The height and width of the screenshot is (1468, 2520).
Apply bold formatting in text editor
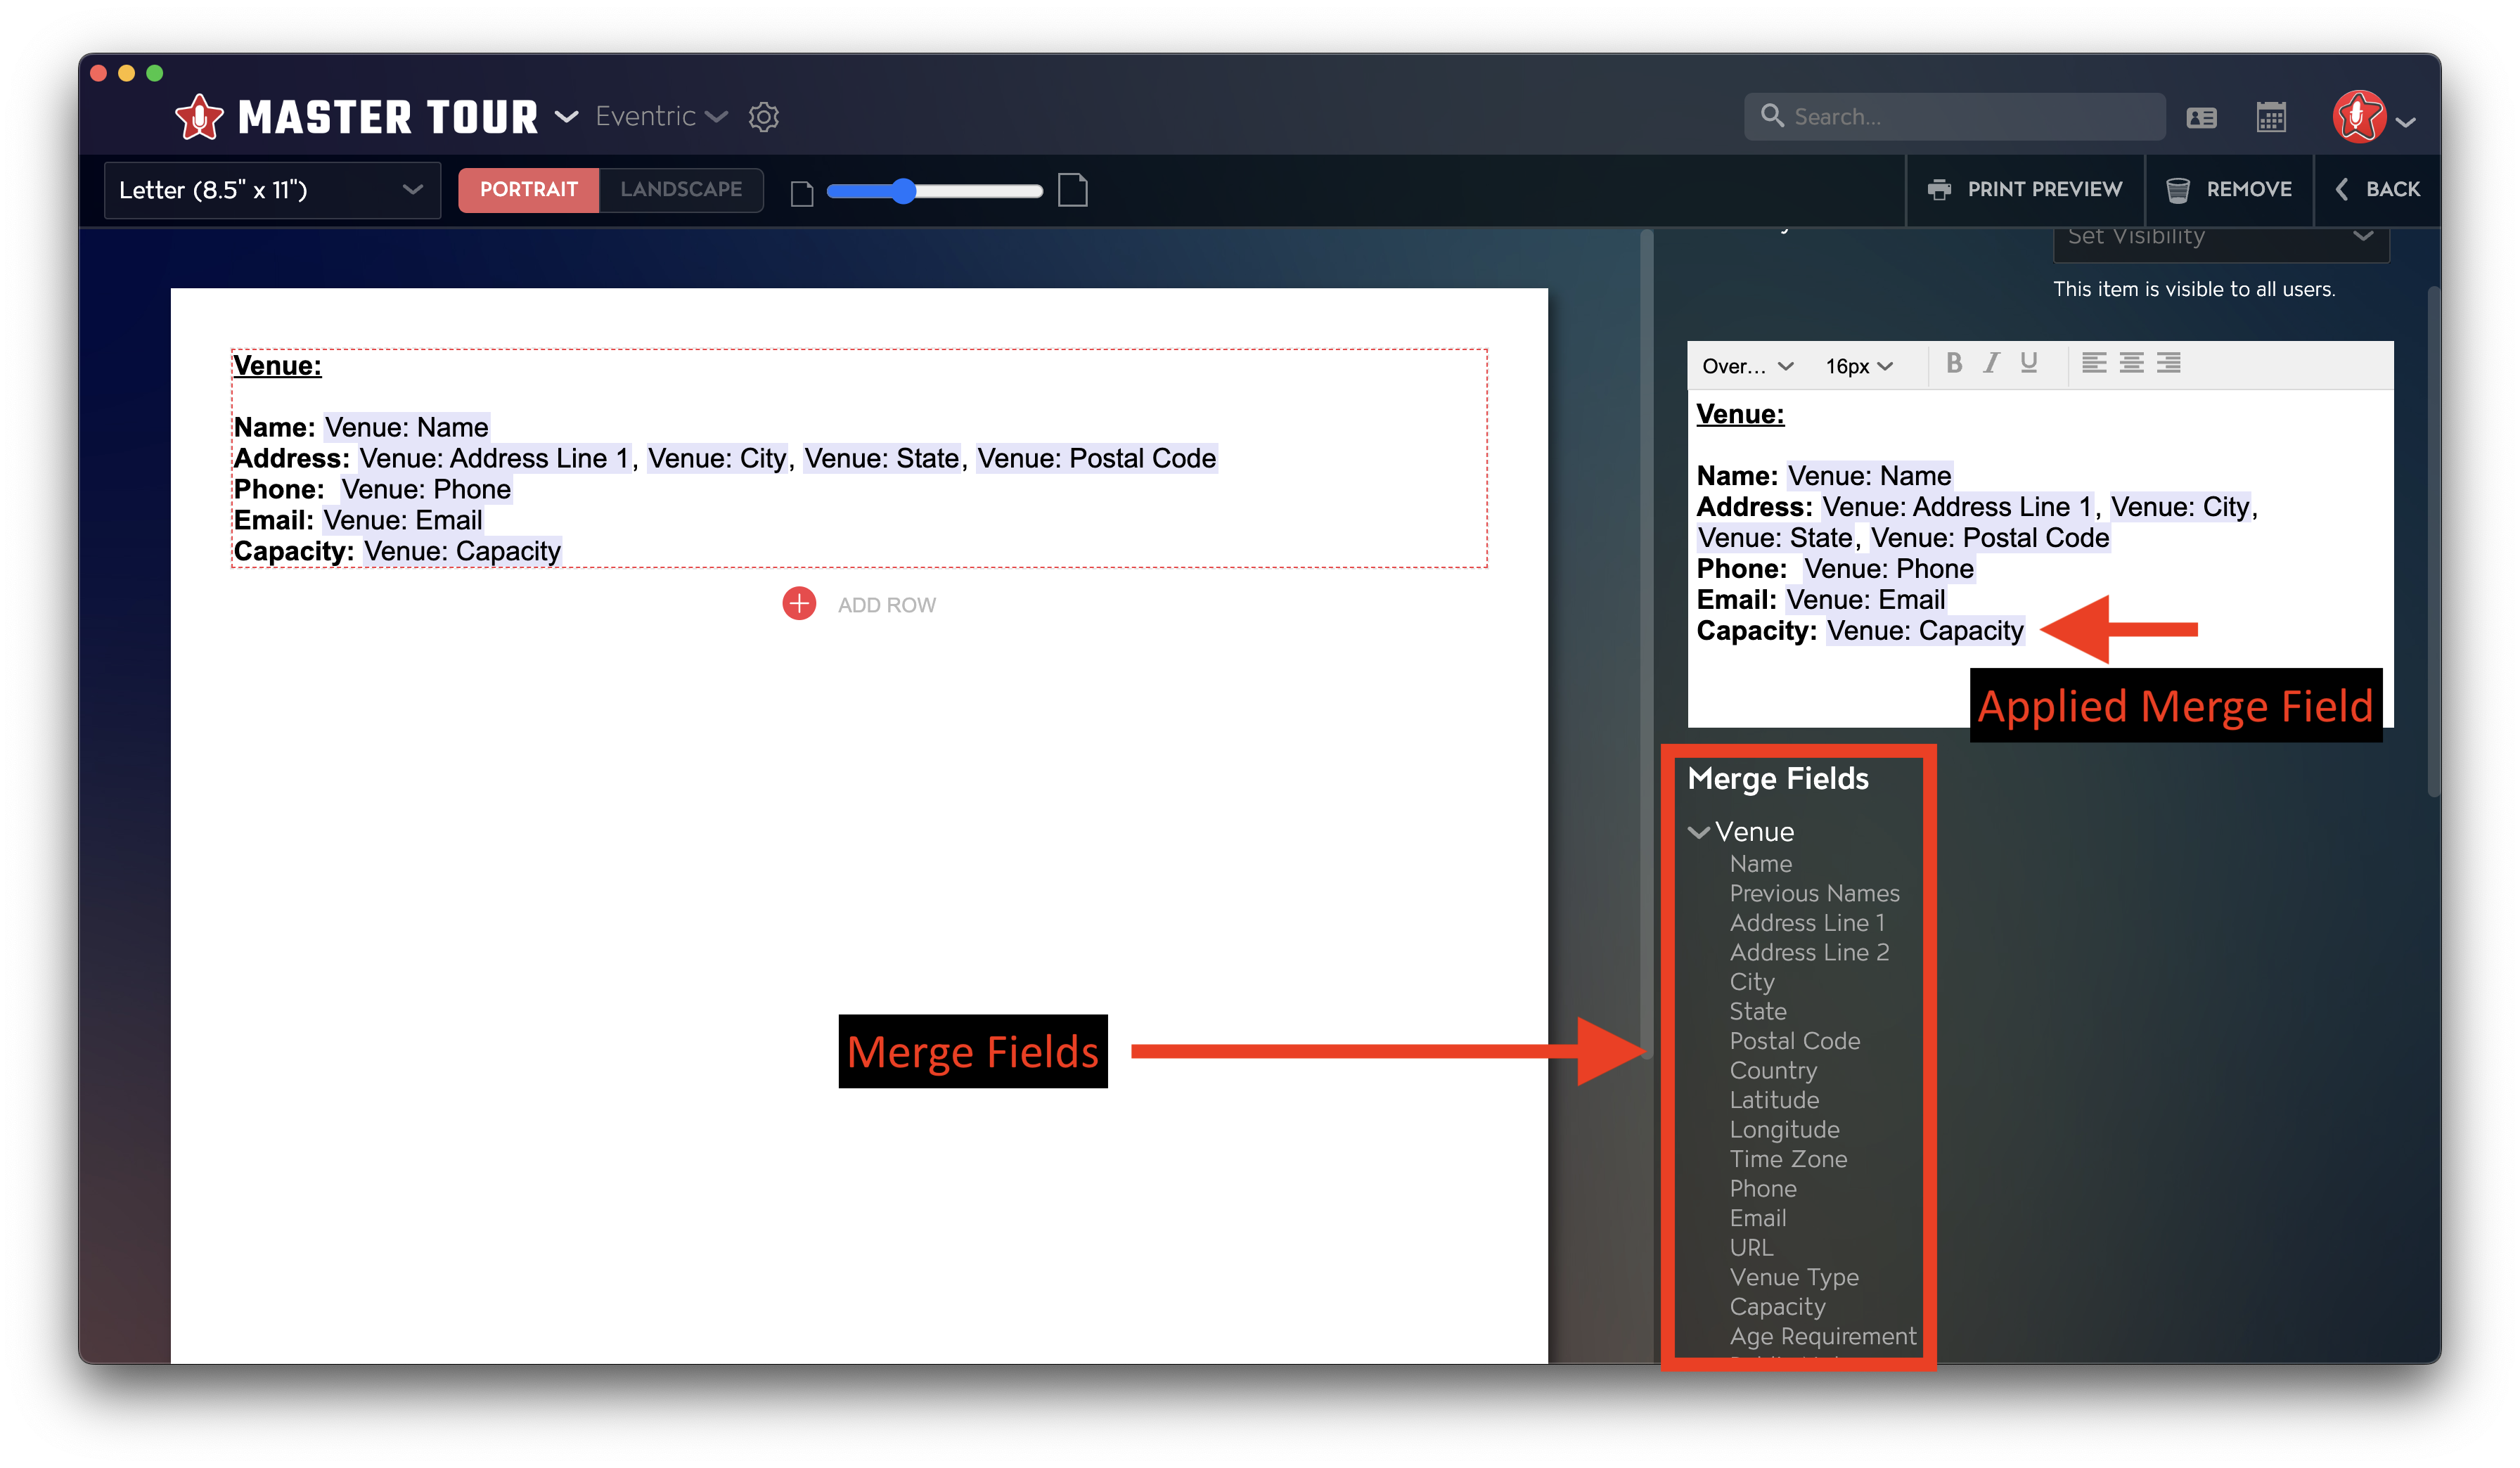[x=1953, y=364]
